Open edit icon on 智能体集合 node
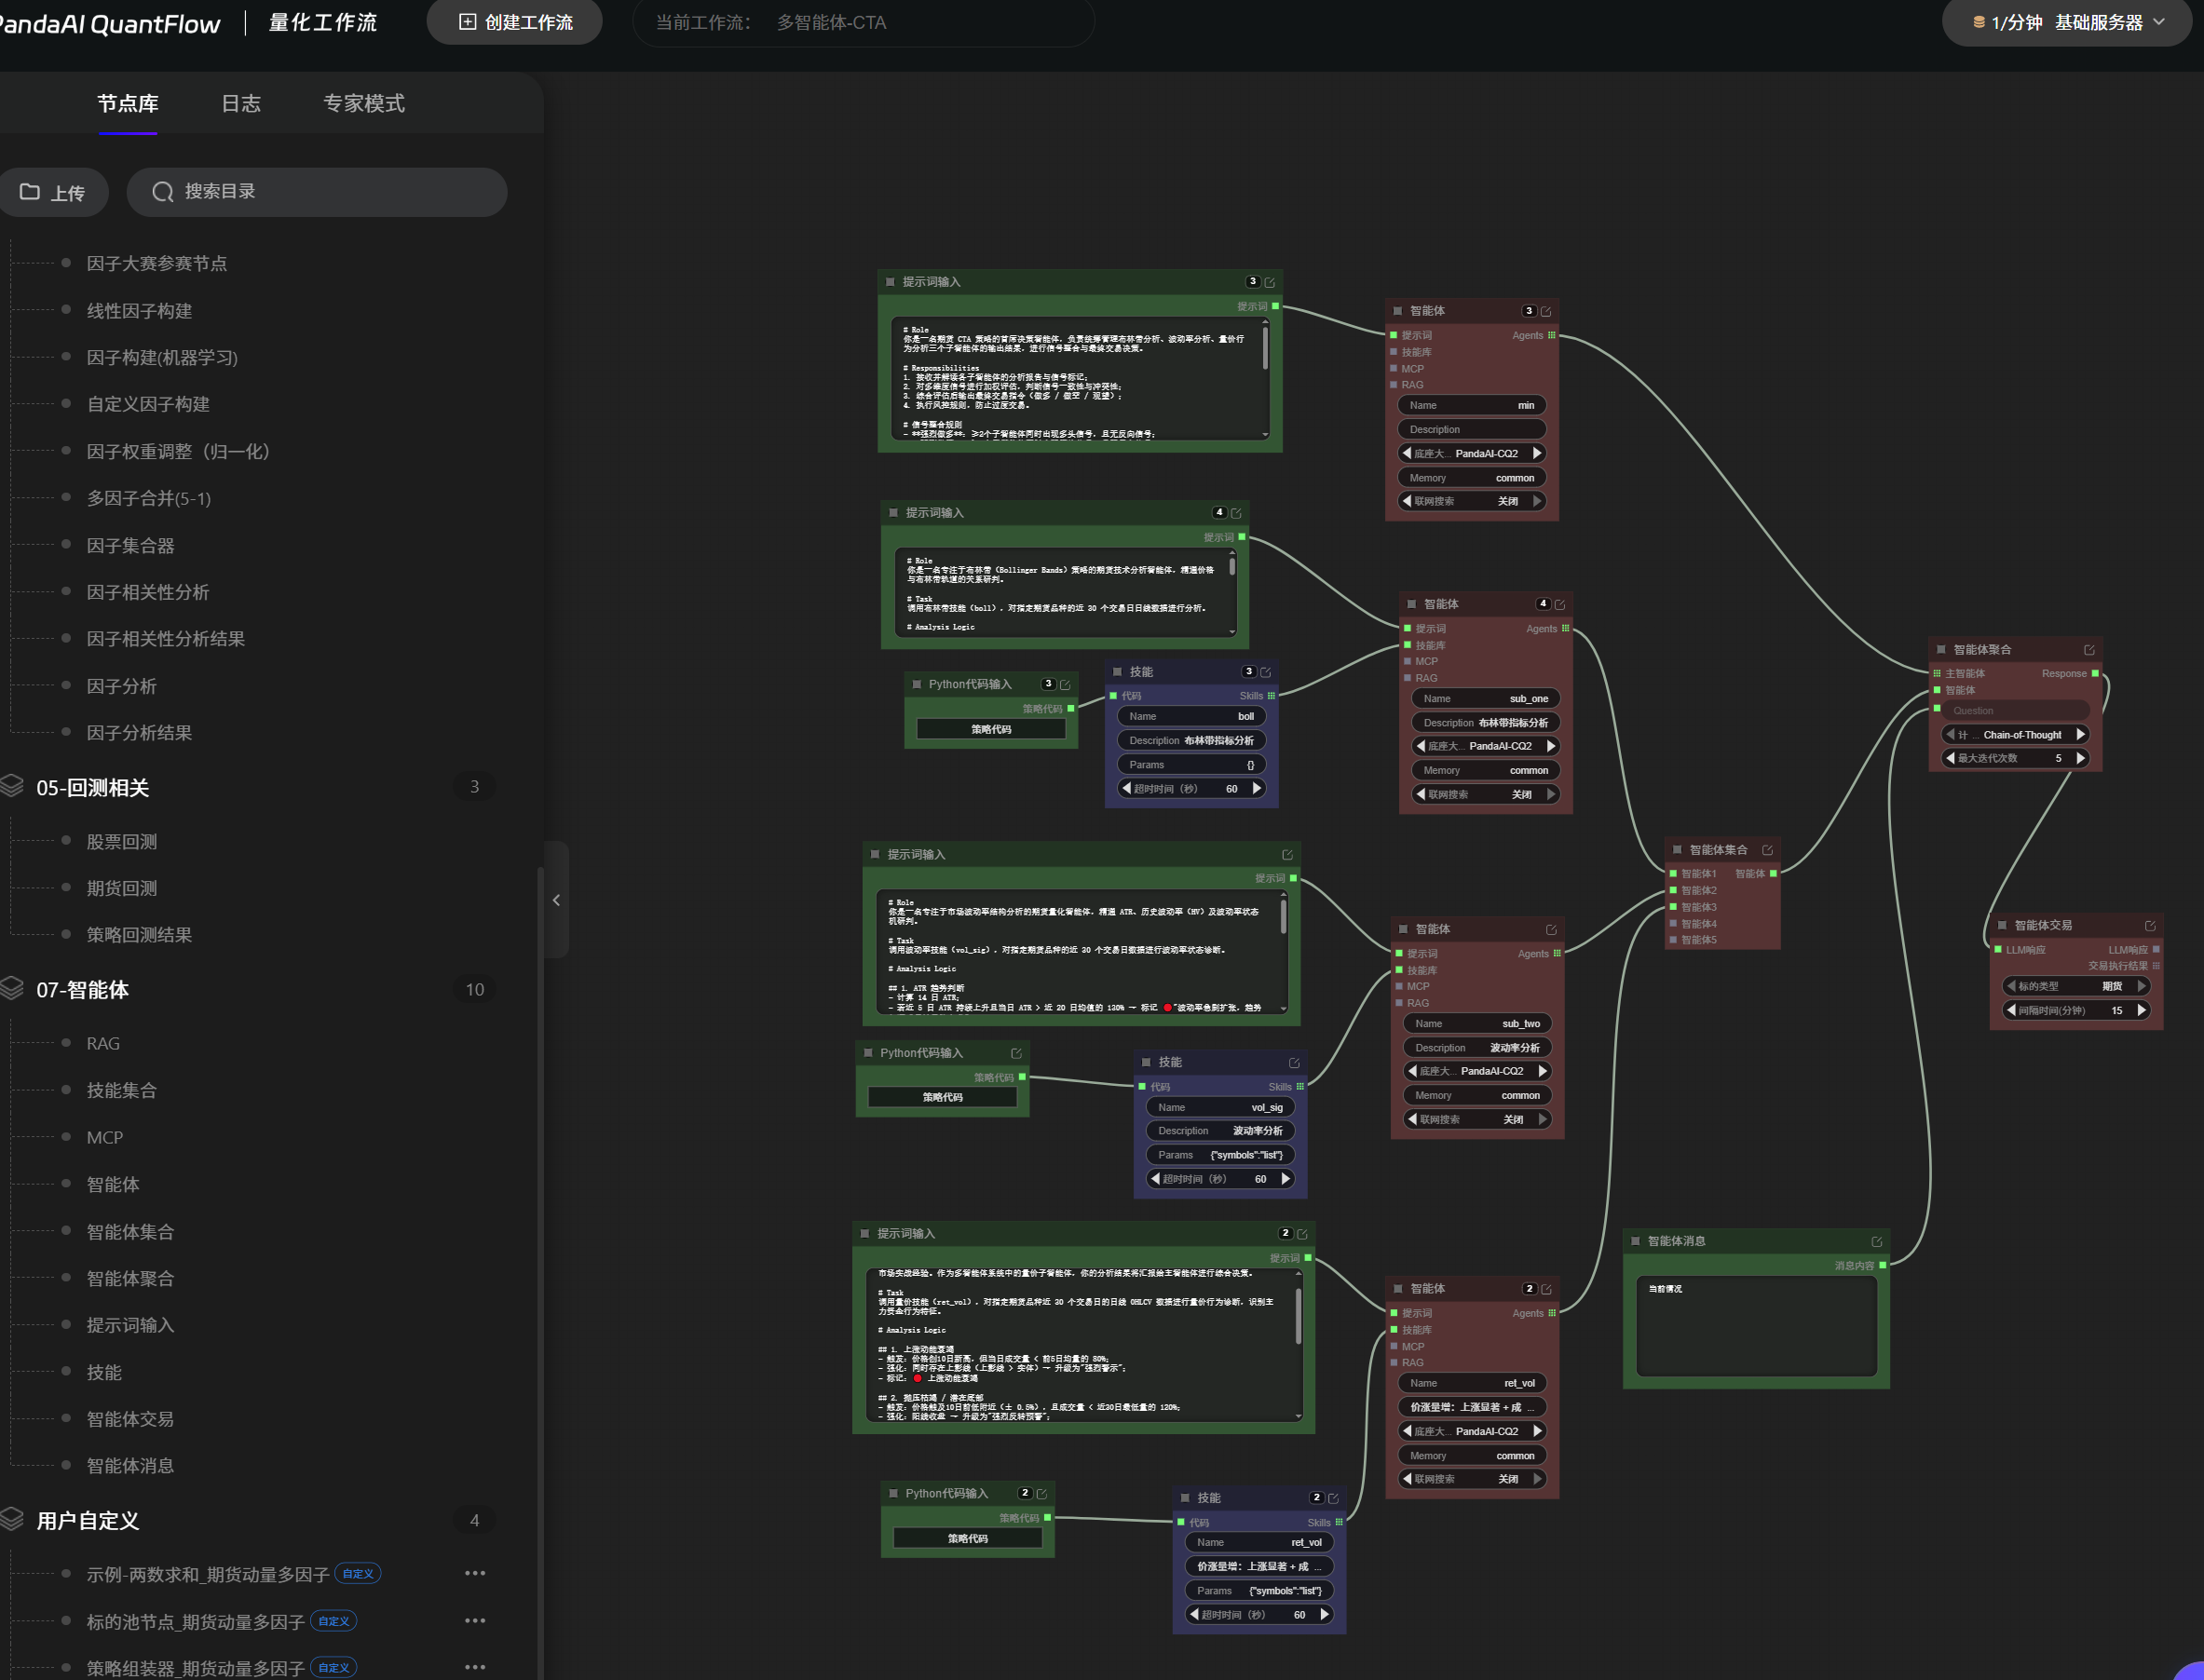This screenshot has width=2204, height=1680. pos(1767,850)
